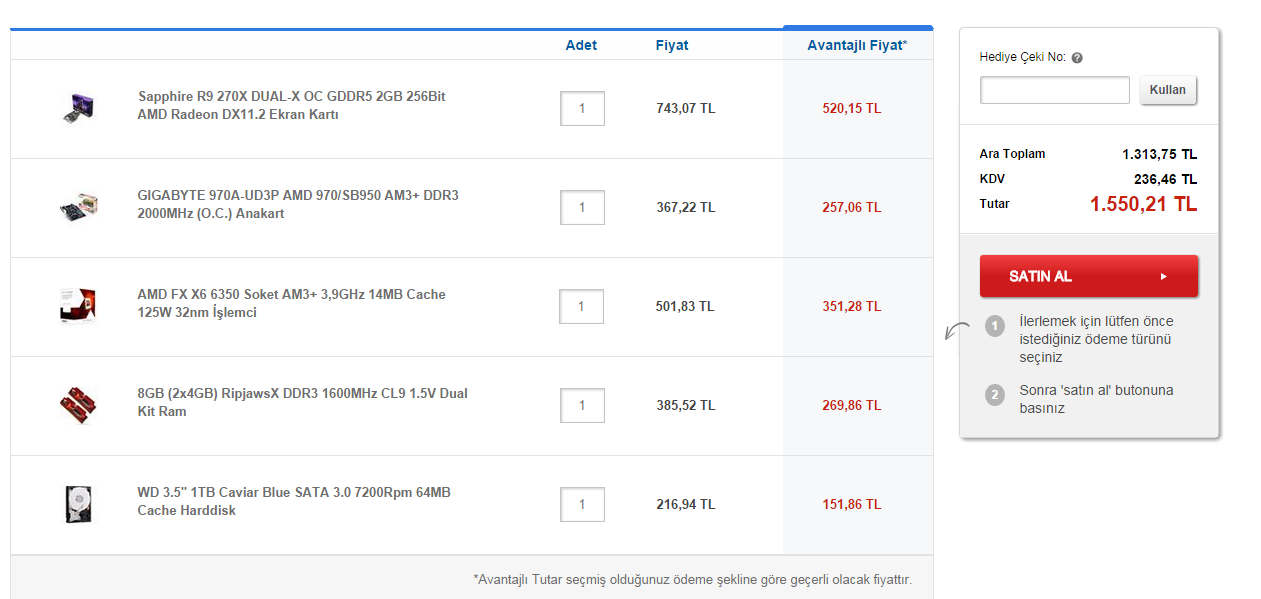Click the Sapphire R9 270X graphics card thumbnail
Screen dimensions: 1261x599
point(77,108)
